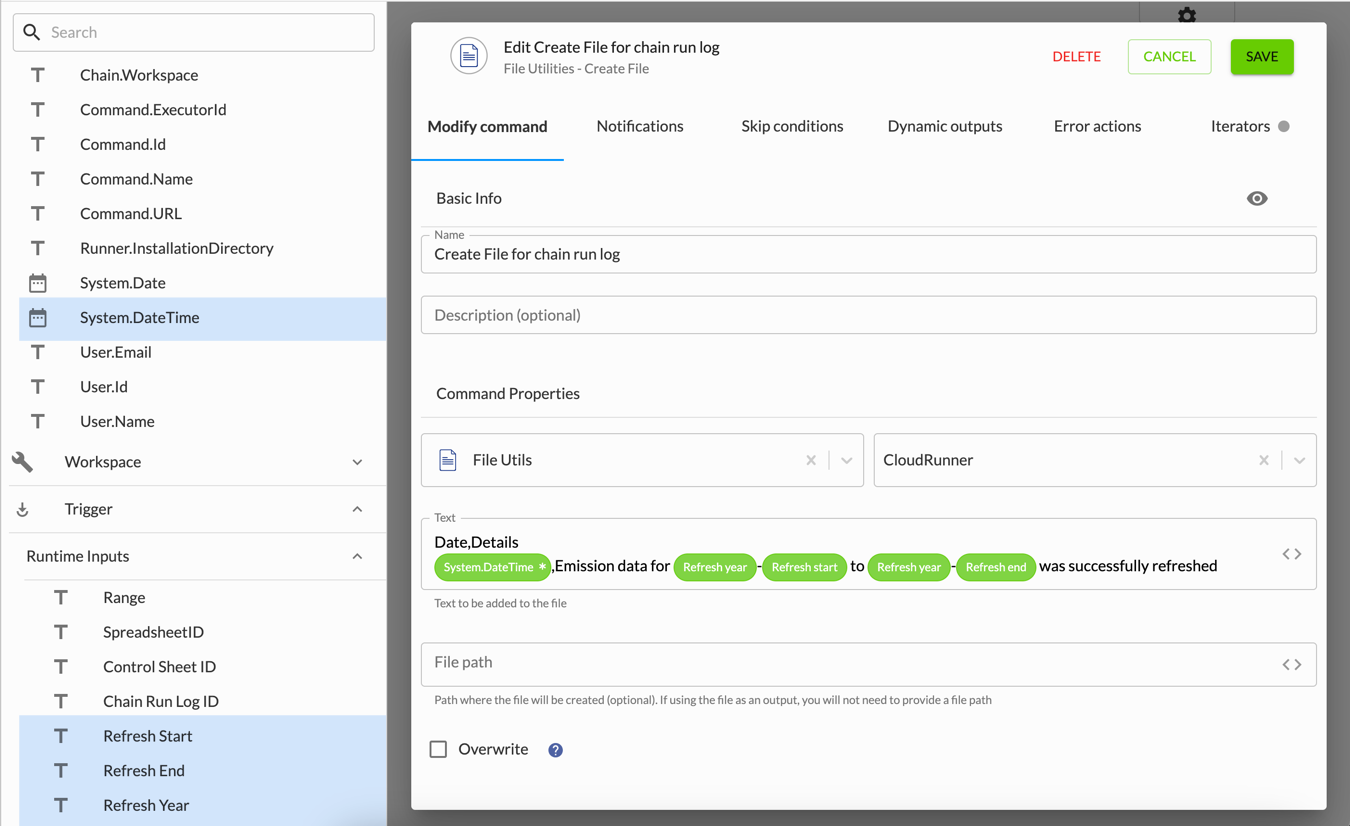
Task: Click the settings gear icon at top
Action: pyautogui.click(x=1187, y=14)
